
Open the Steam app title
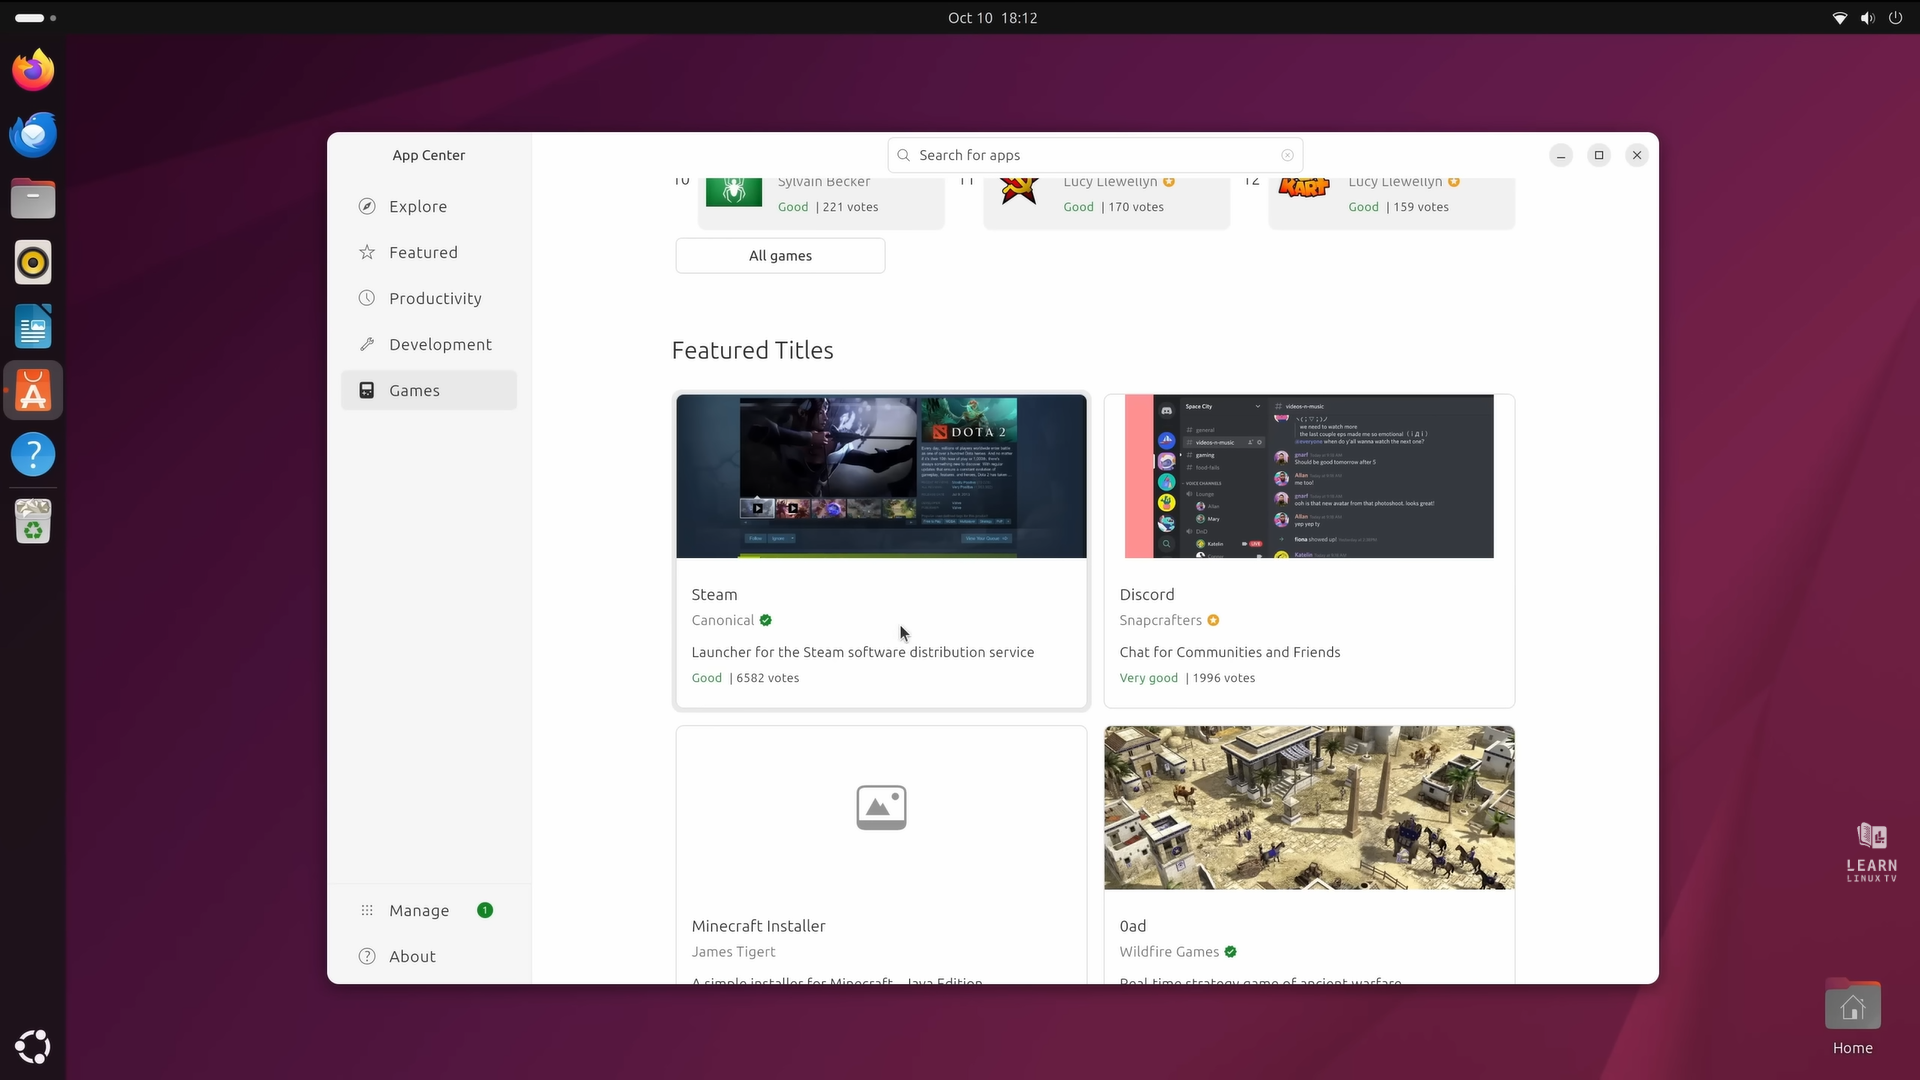(714, 594)
